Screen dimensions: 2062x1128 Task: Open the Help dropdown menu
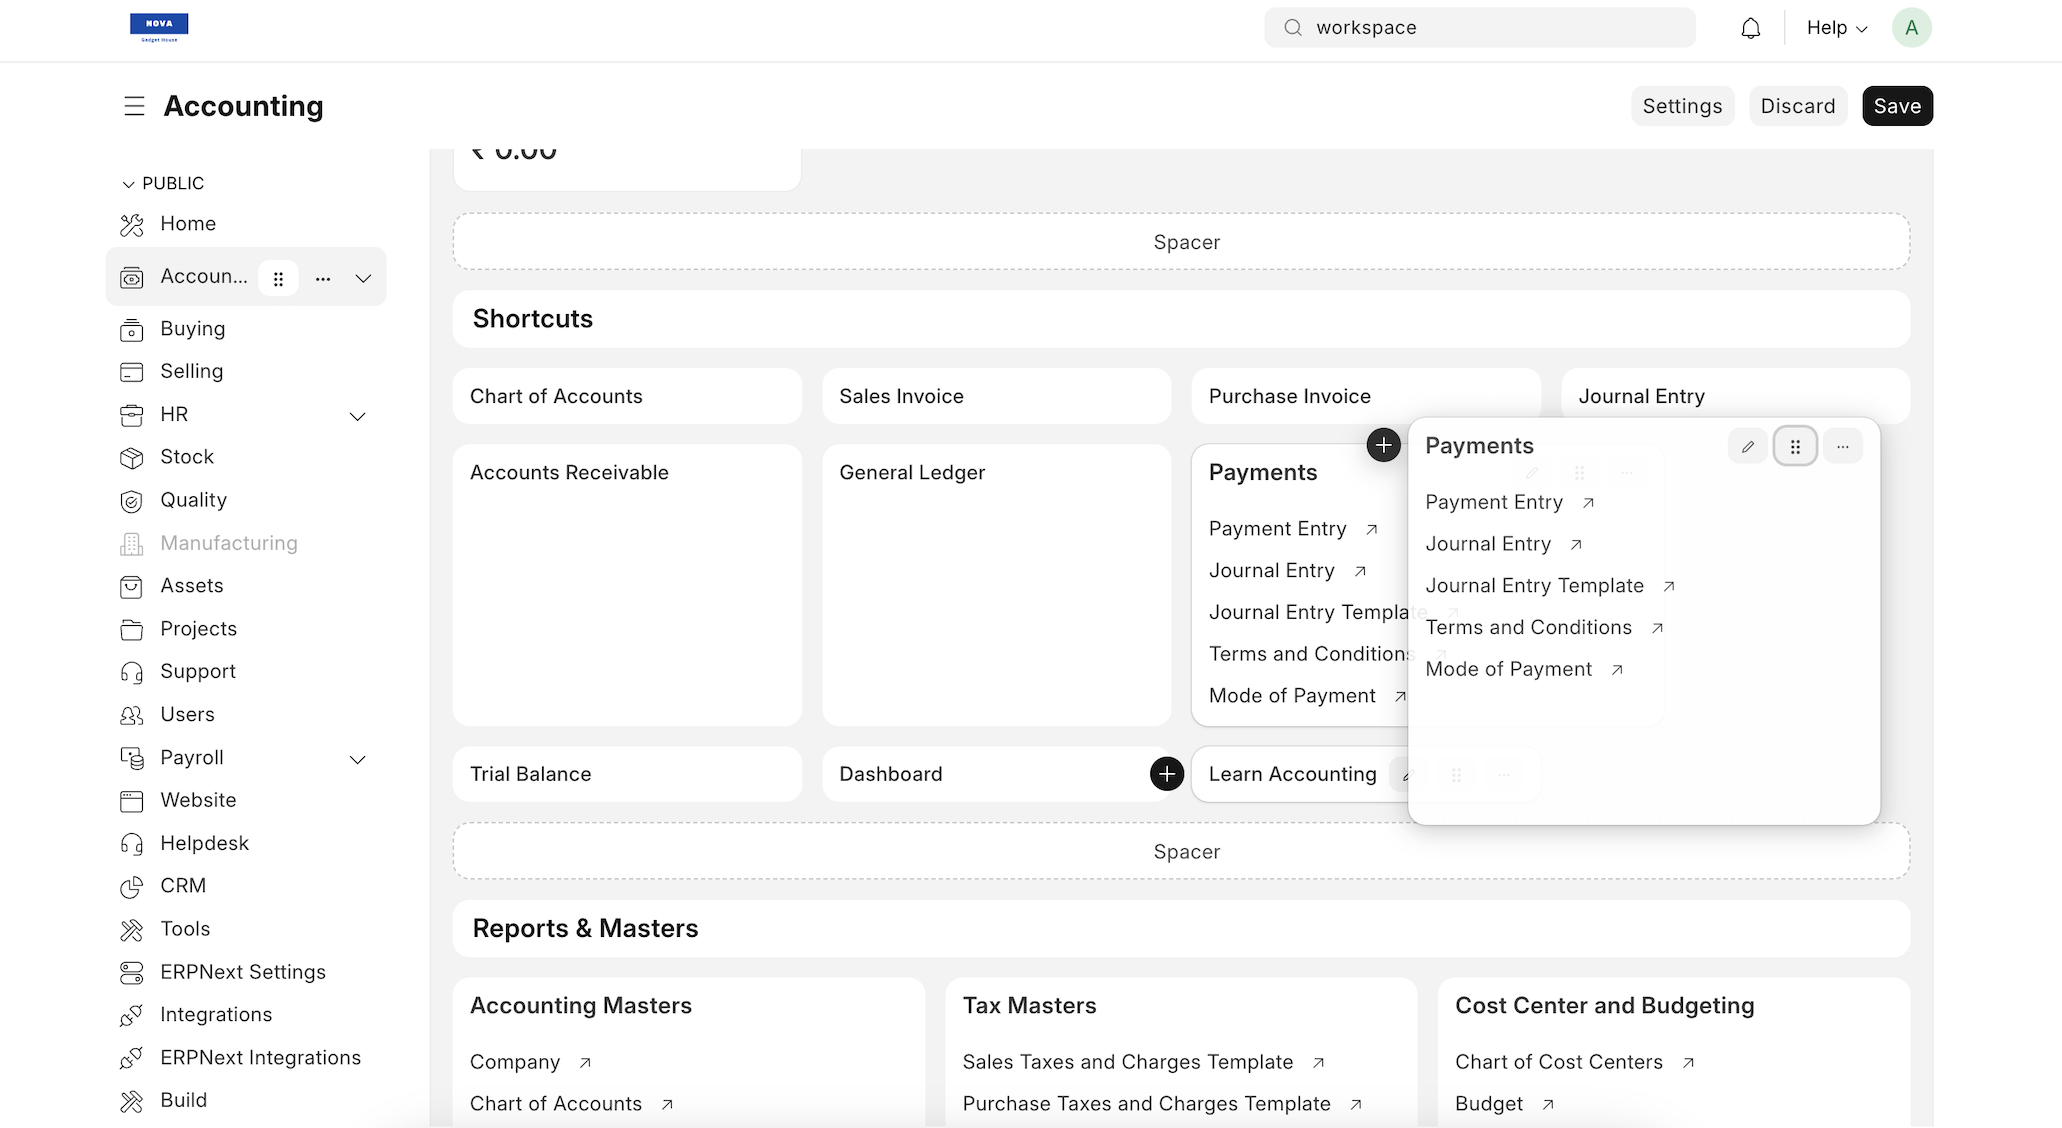tap(1836, 28)
